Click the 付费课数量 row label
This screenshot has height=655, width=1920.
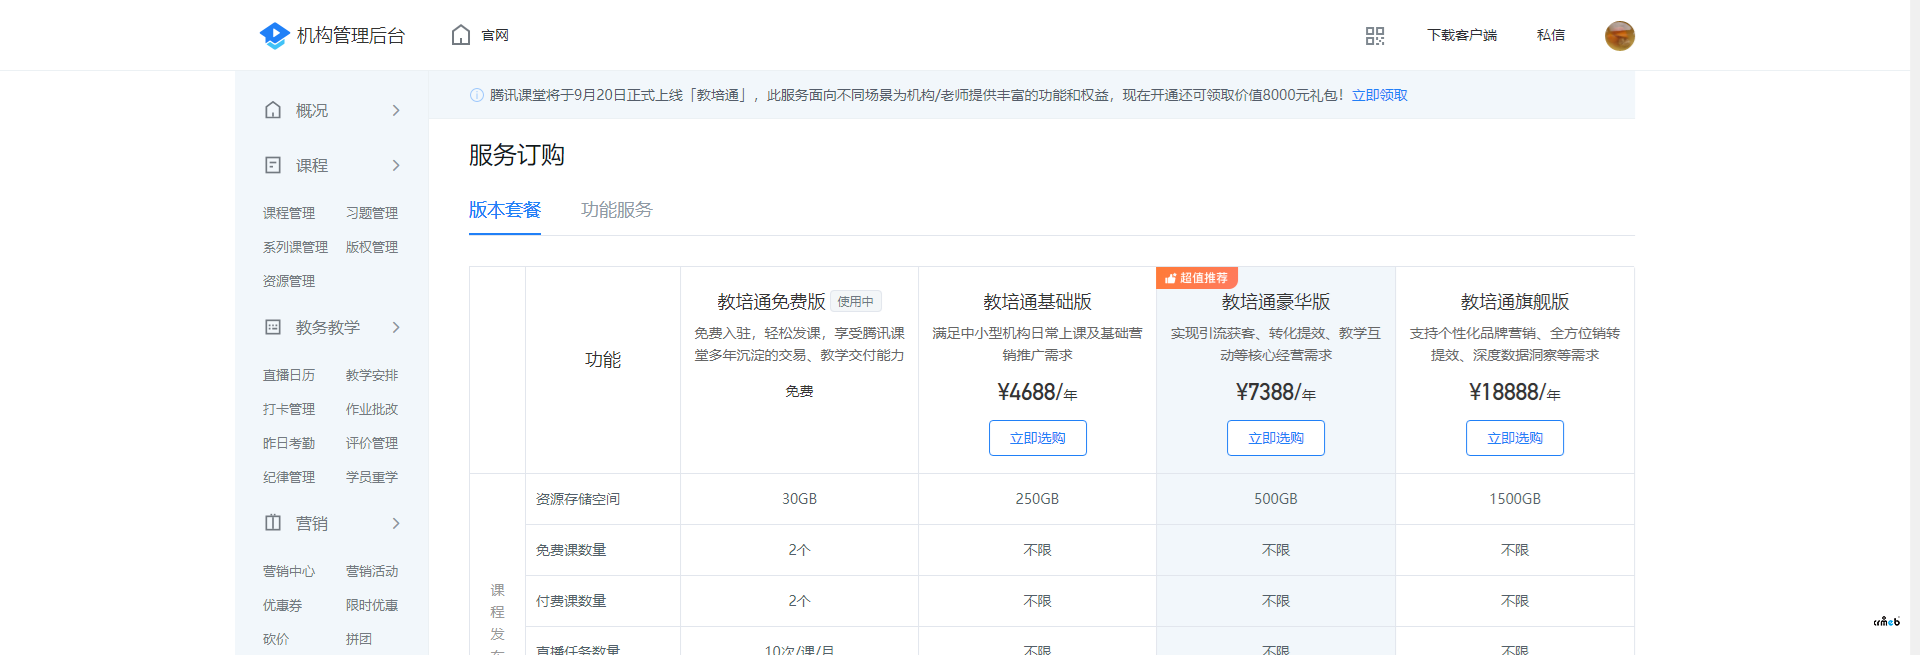click(571, 601)
